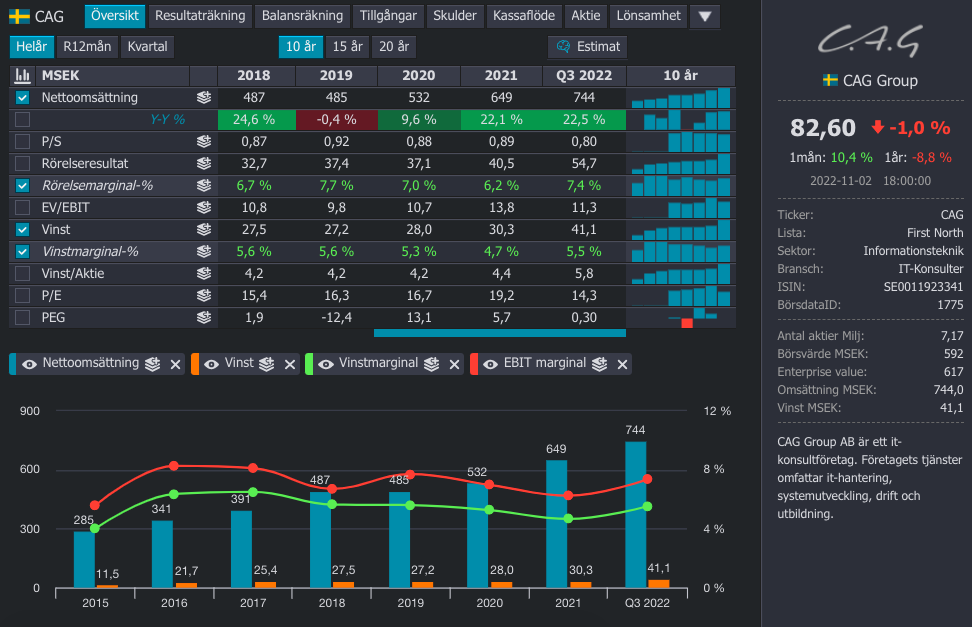Uncheck the Nettoomsättning checkbox
972x627 pixels.
(23, 98)
